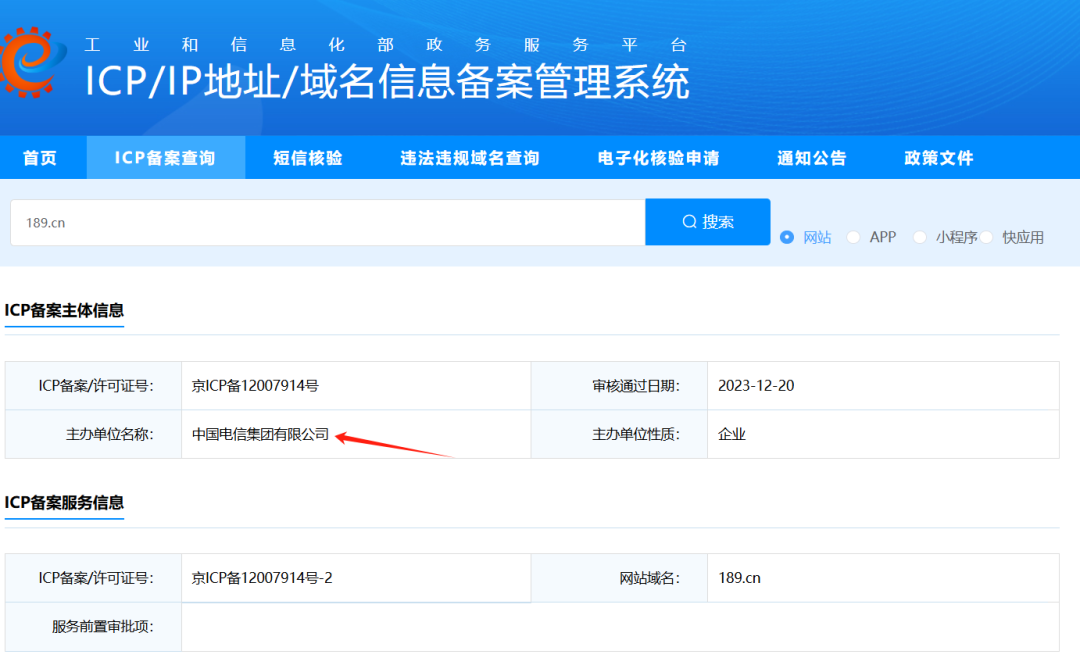Open the 政策文件 tab
1080x658 pixels.
click(939, 158)
